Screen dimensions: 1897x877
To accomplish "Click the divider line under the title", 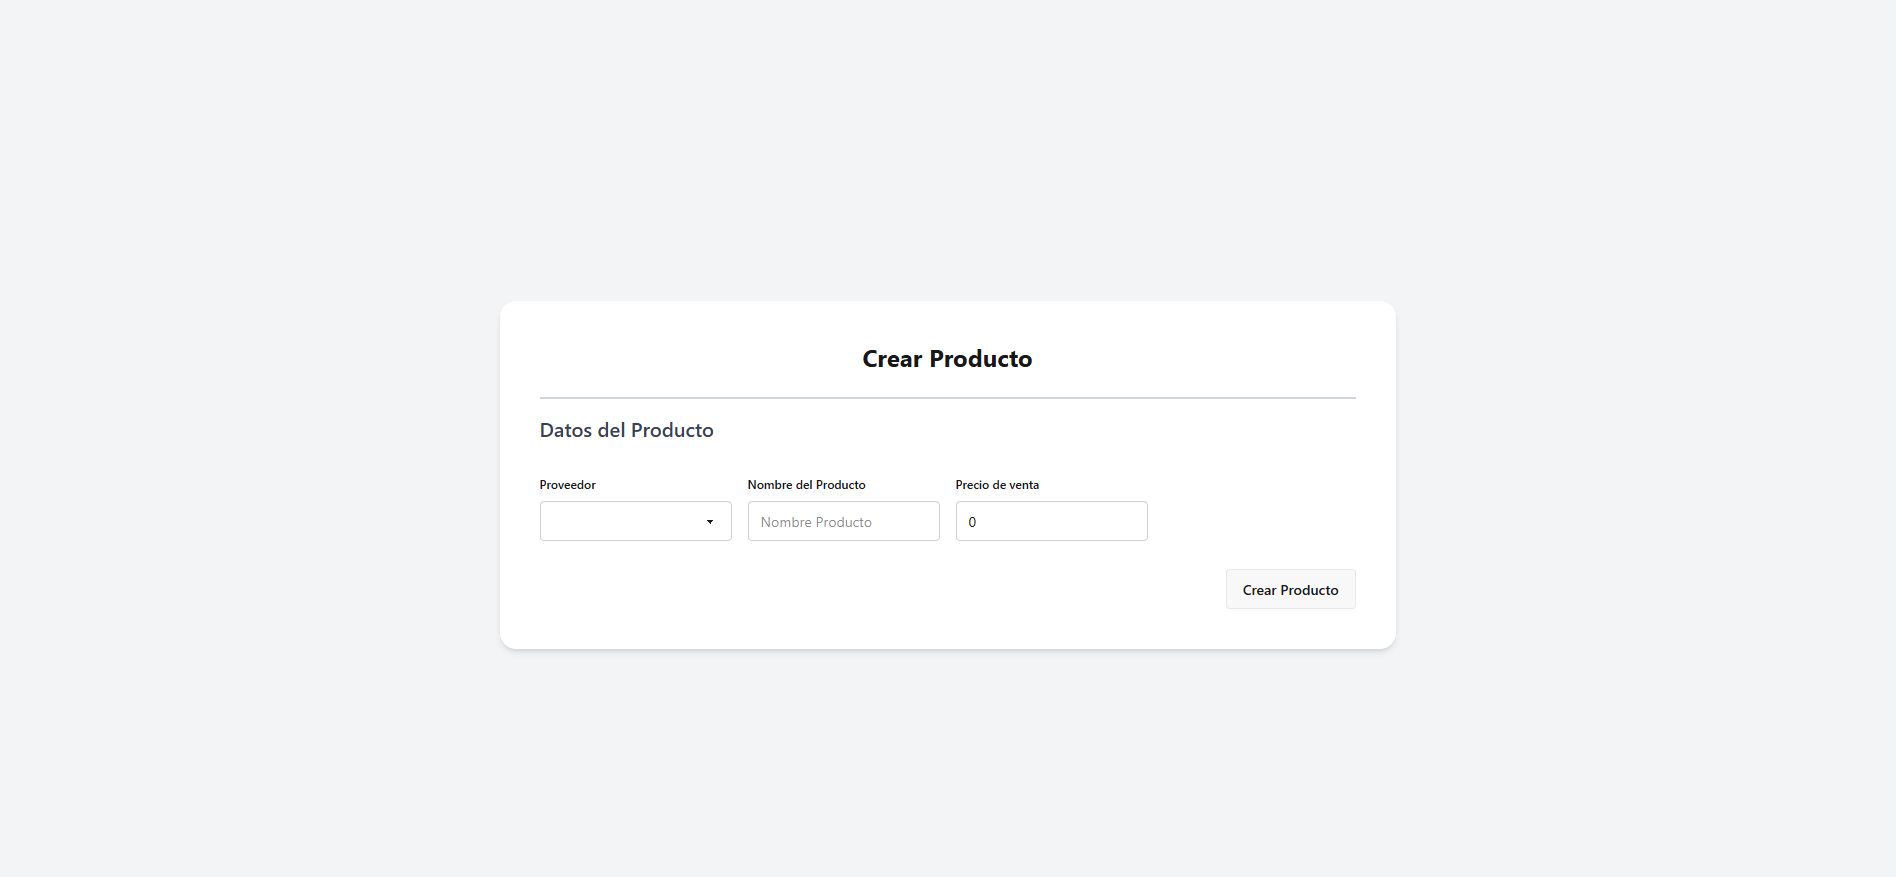I will tap(947, 398).
